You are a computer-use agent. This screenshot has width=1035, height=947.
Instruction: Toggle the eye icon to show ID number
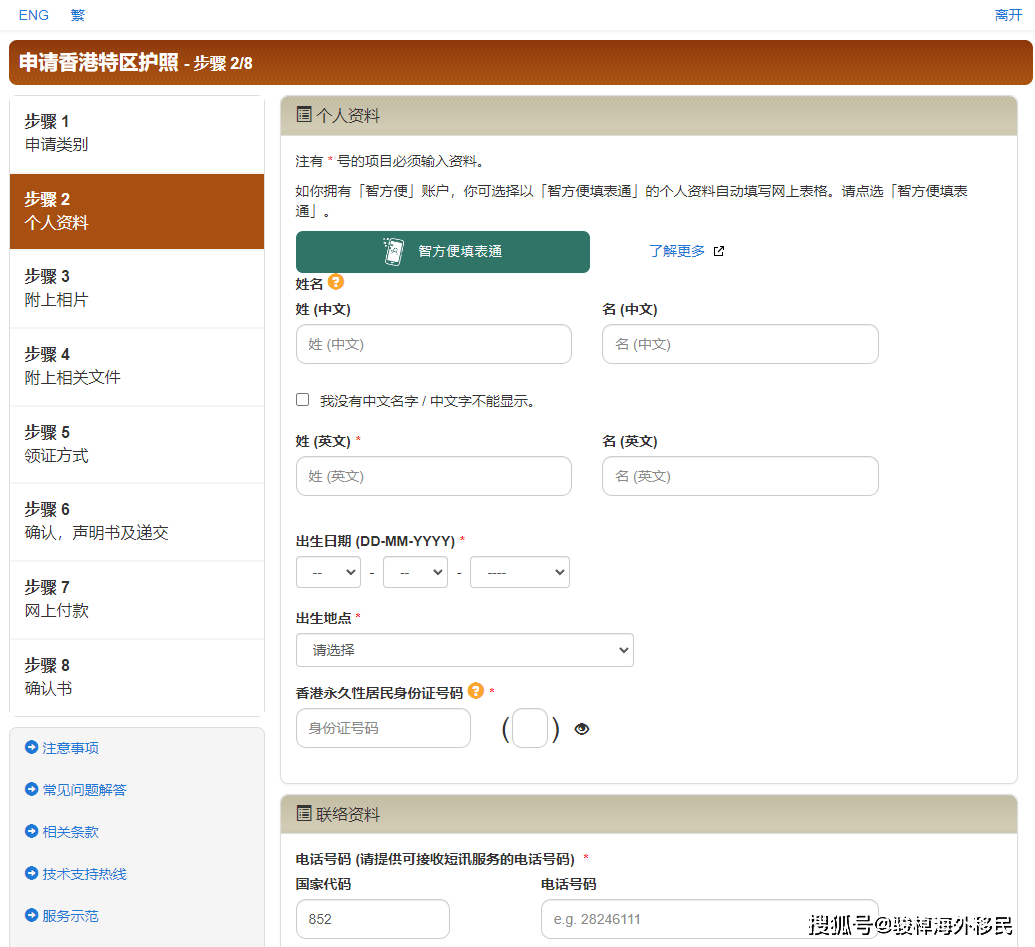click(582, 729)
